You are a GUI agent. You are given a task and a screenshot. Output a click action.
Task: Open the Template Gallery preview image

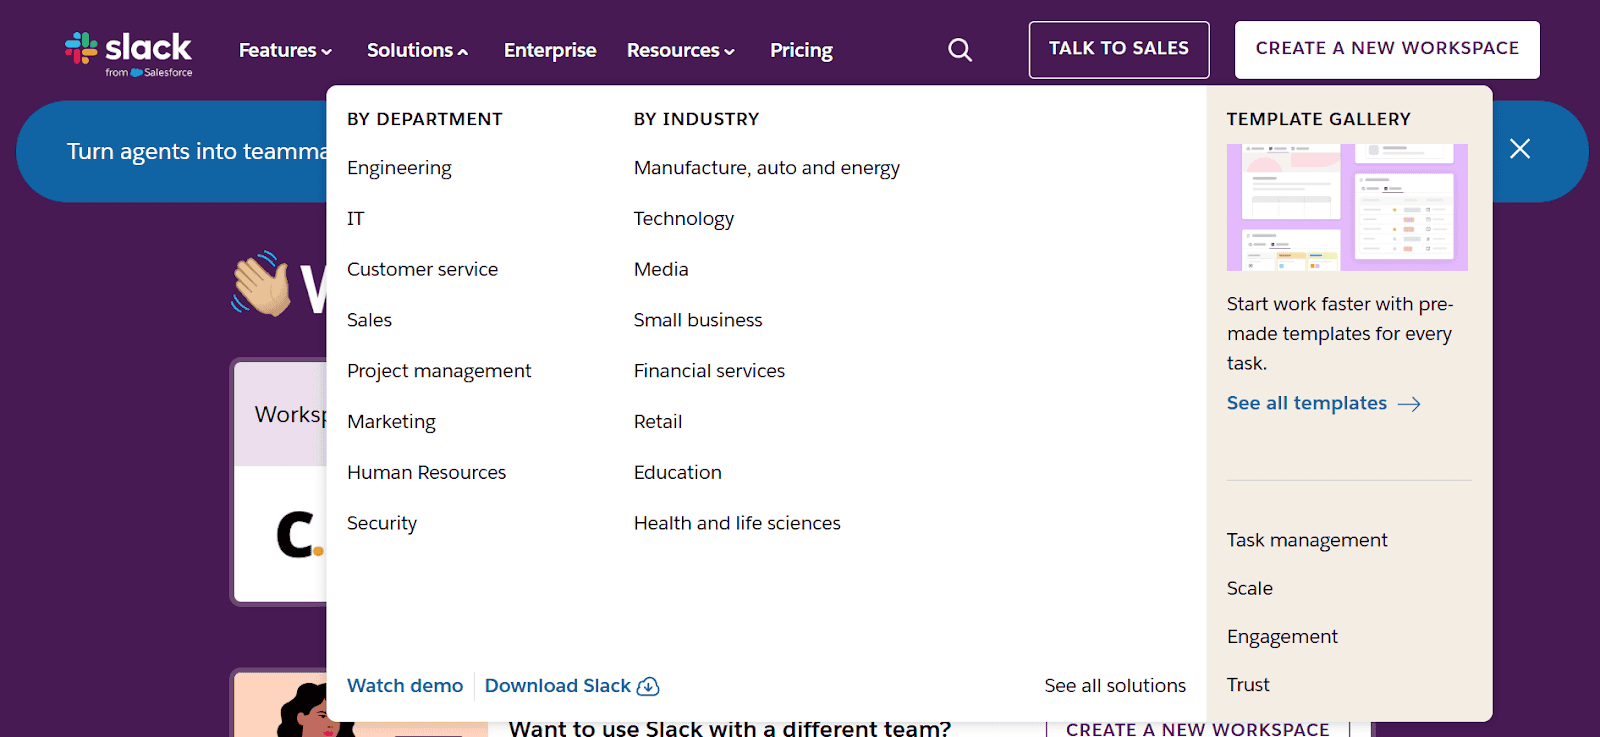click(x=1346, y=207)
